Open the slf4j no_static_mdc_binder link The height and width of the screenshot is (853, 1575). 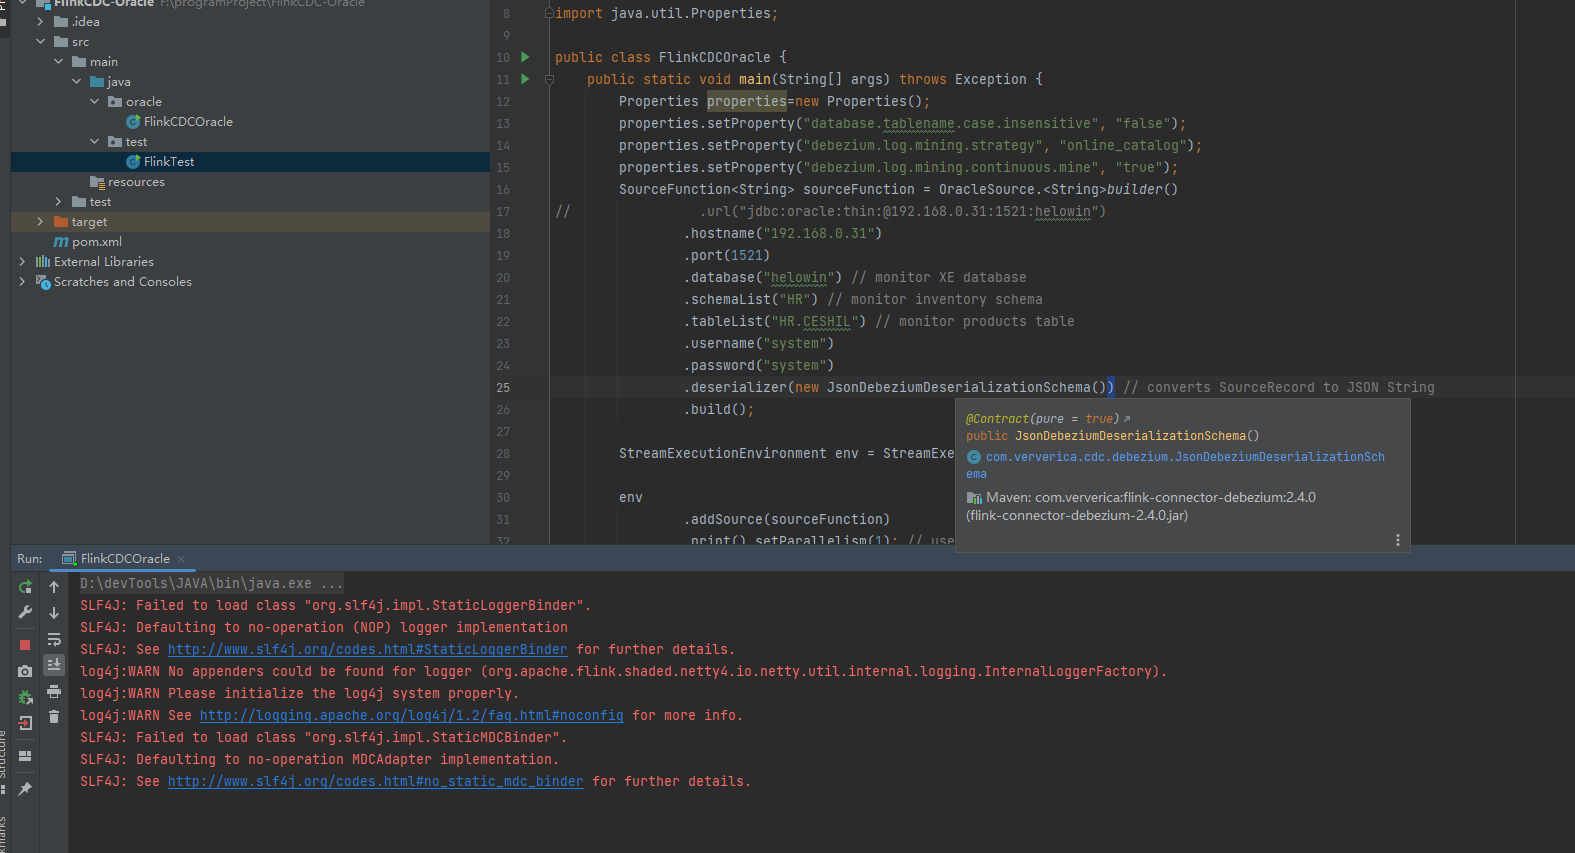point(375,782)
